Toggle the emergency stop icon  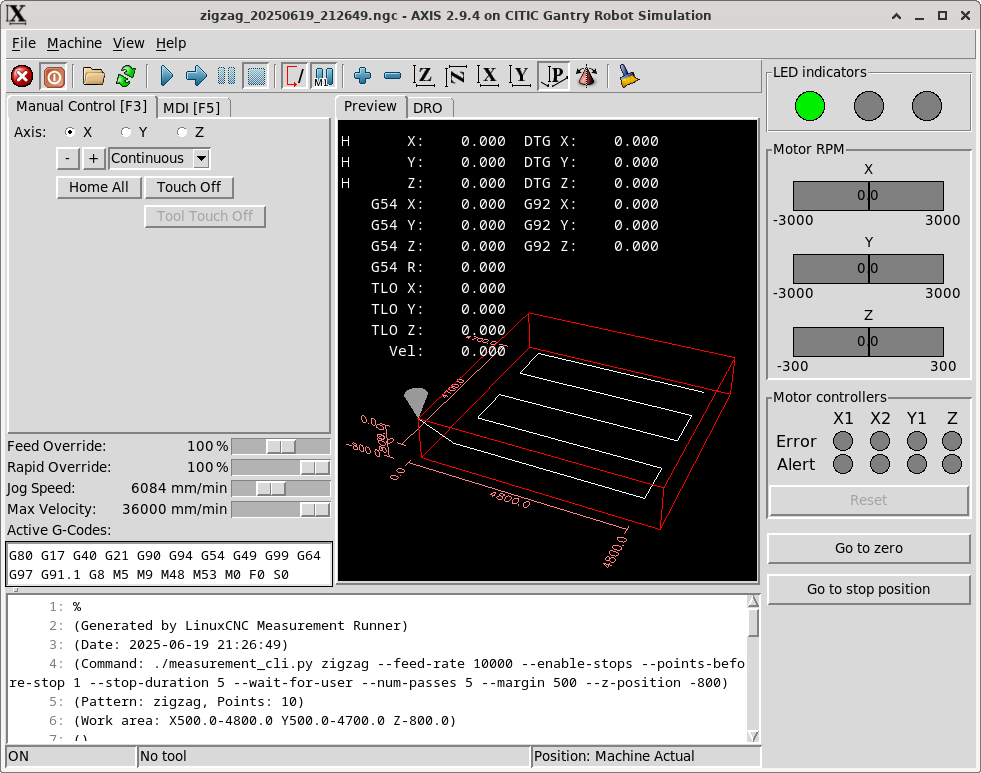(x=22, y=76)
